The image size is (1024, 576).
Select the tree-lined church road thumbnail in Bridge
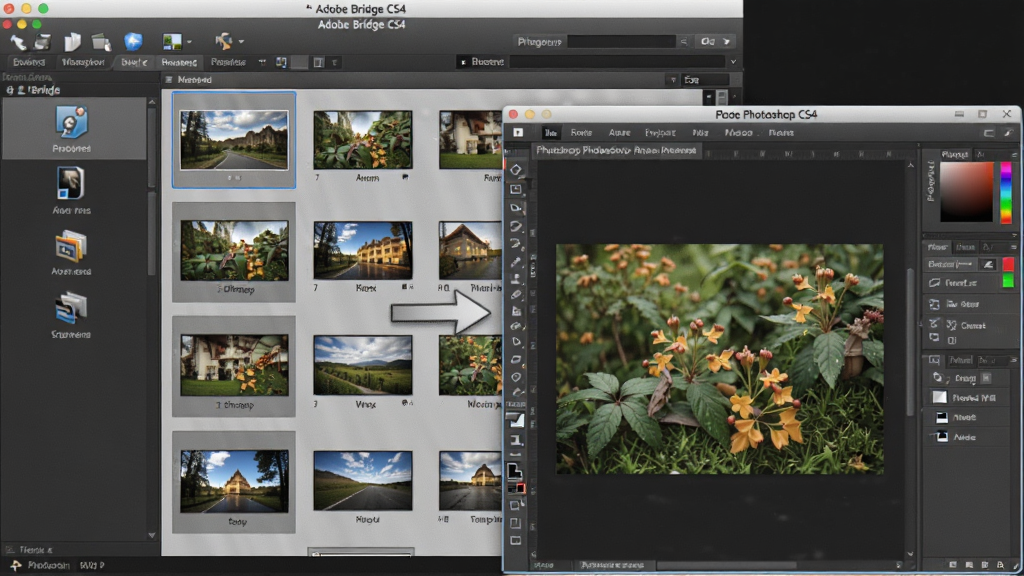tap(234, 481)
